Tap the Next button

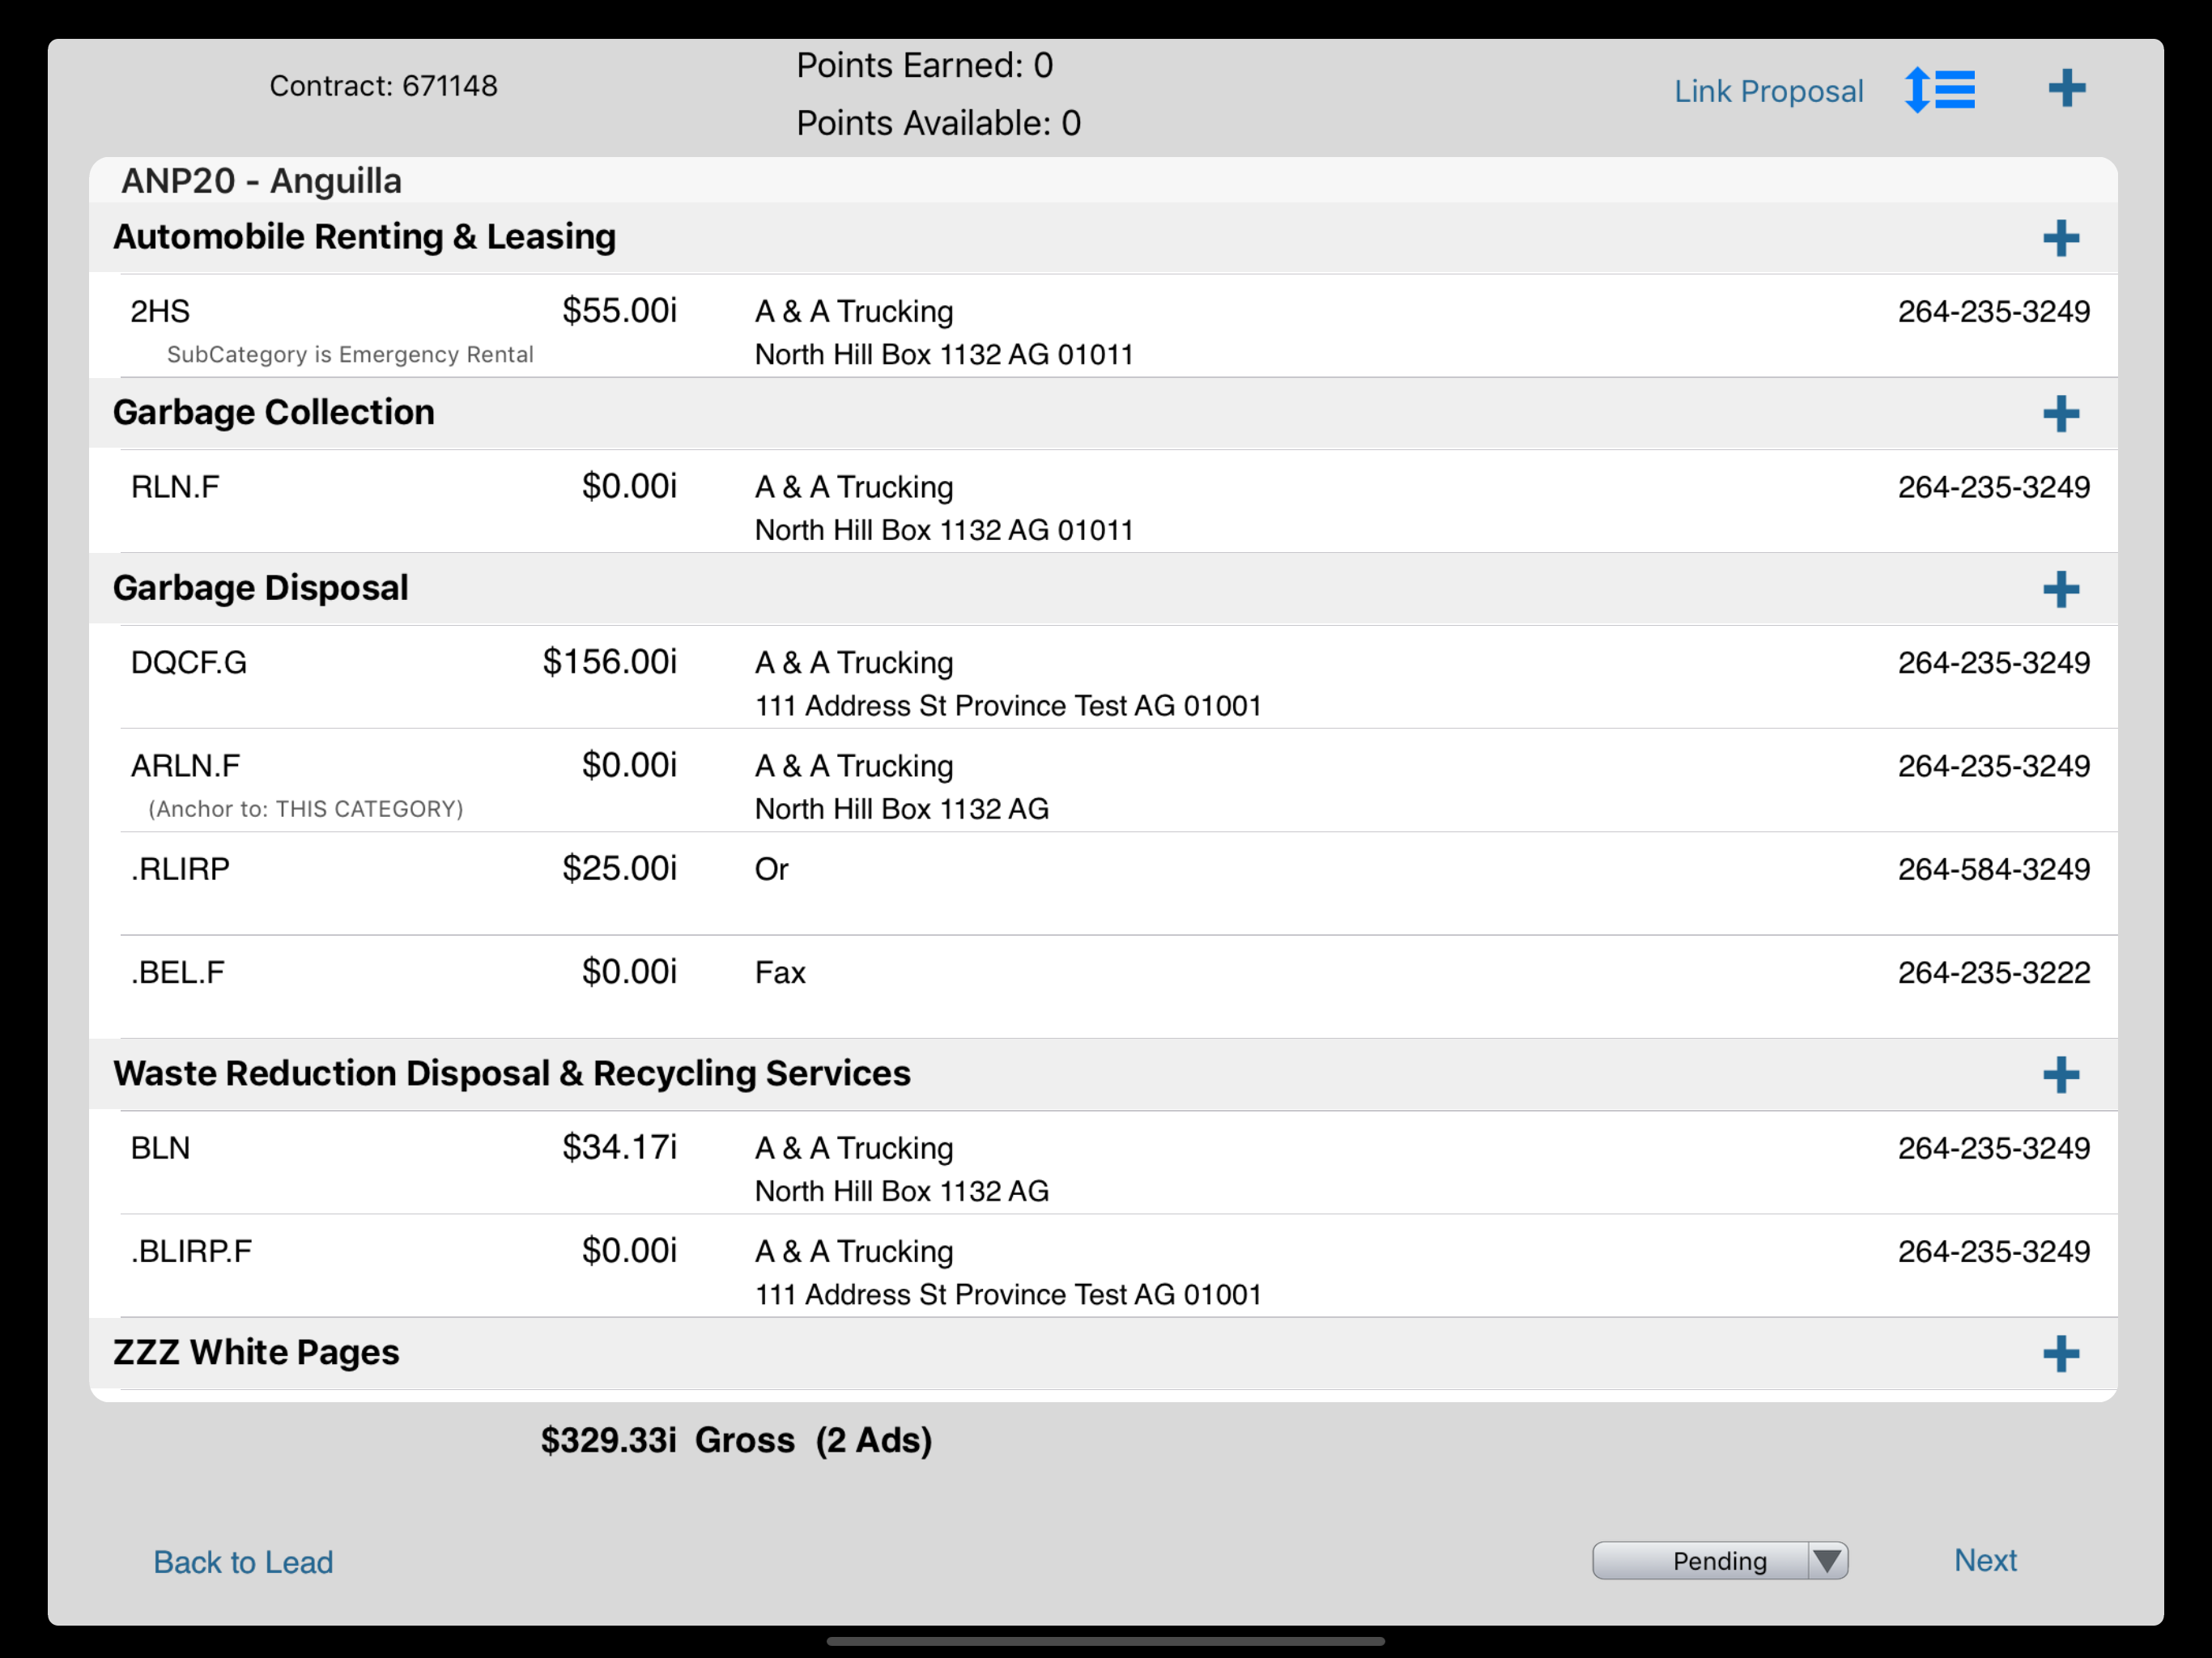click(x=1985, y=1560)
